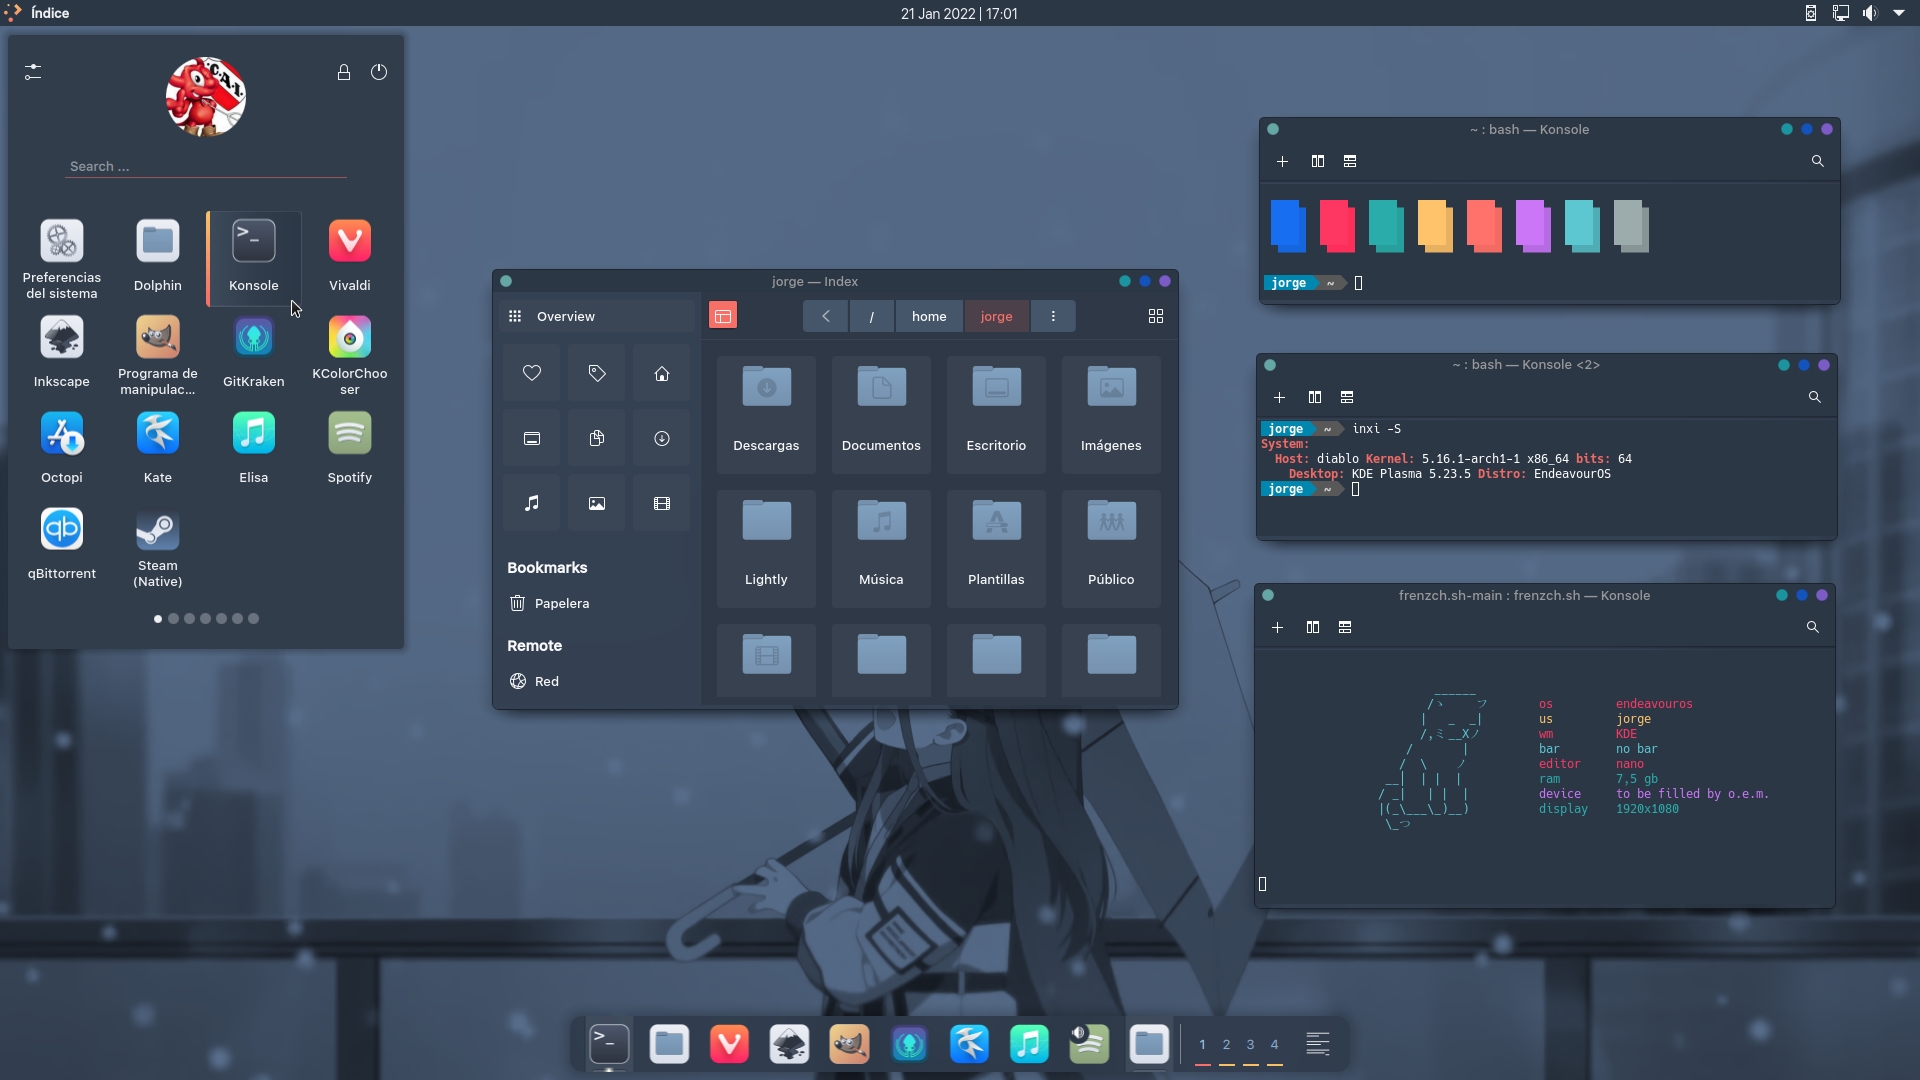Open Red under the Remote section

pos(547,681)
